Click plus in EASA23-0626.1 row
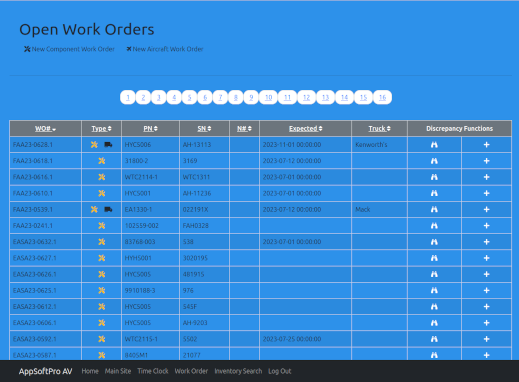The width and height of the screenshot is (519, 382). coord(486,274)
